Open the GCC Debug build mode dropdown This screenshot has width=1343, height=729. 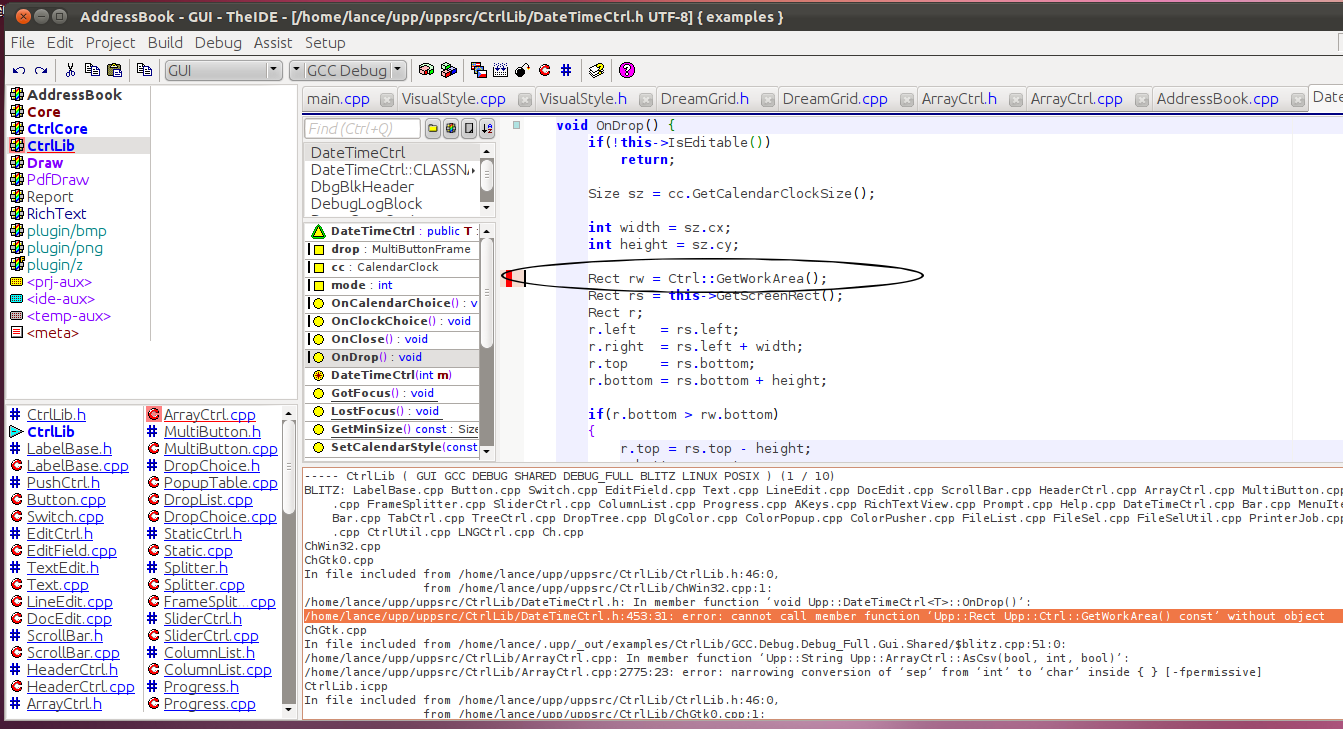point(399,70)
